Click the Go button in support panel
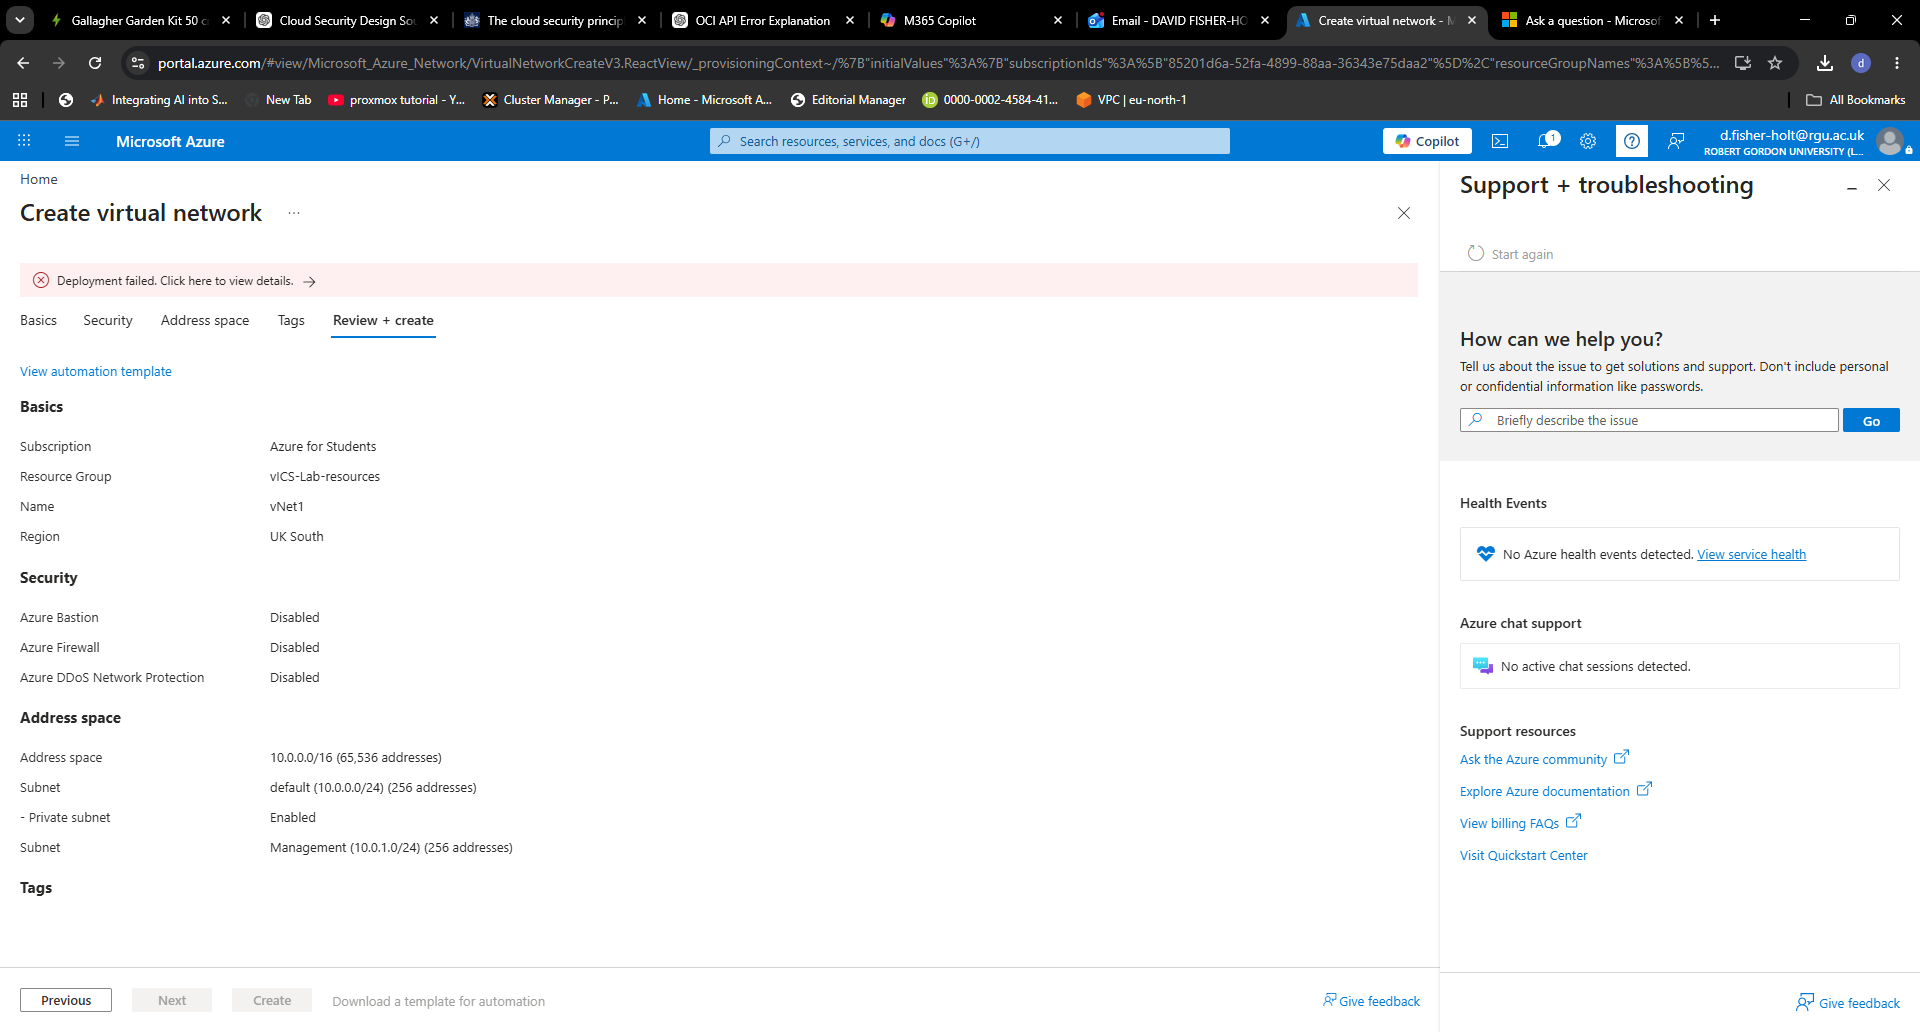The height and width of the screenshot is (1032, 1920). pos(1871,420)
